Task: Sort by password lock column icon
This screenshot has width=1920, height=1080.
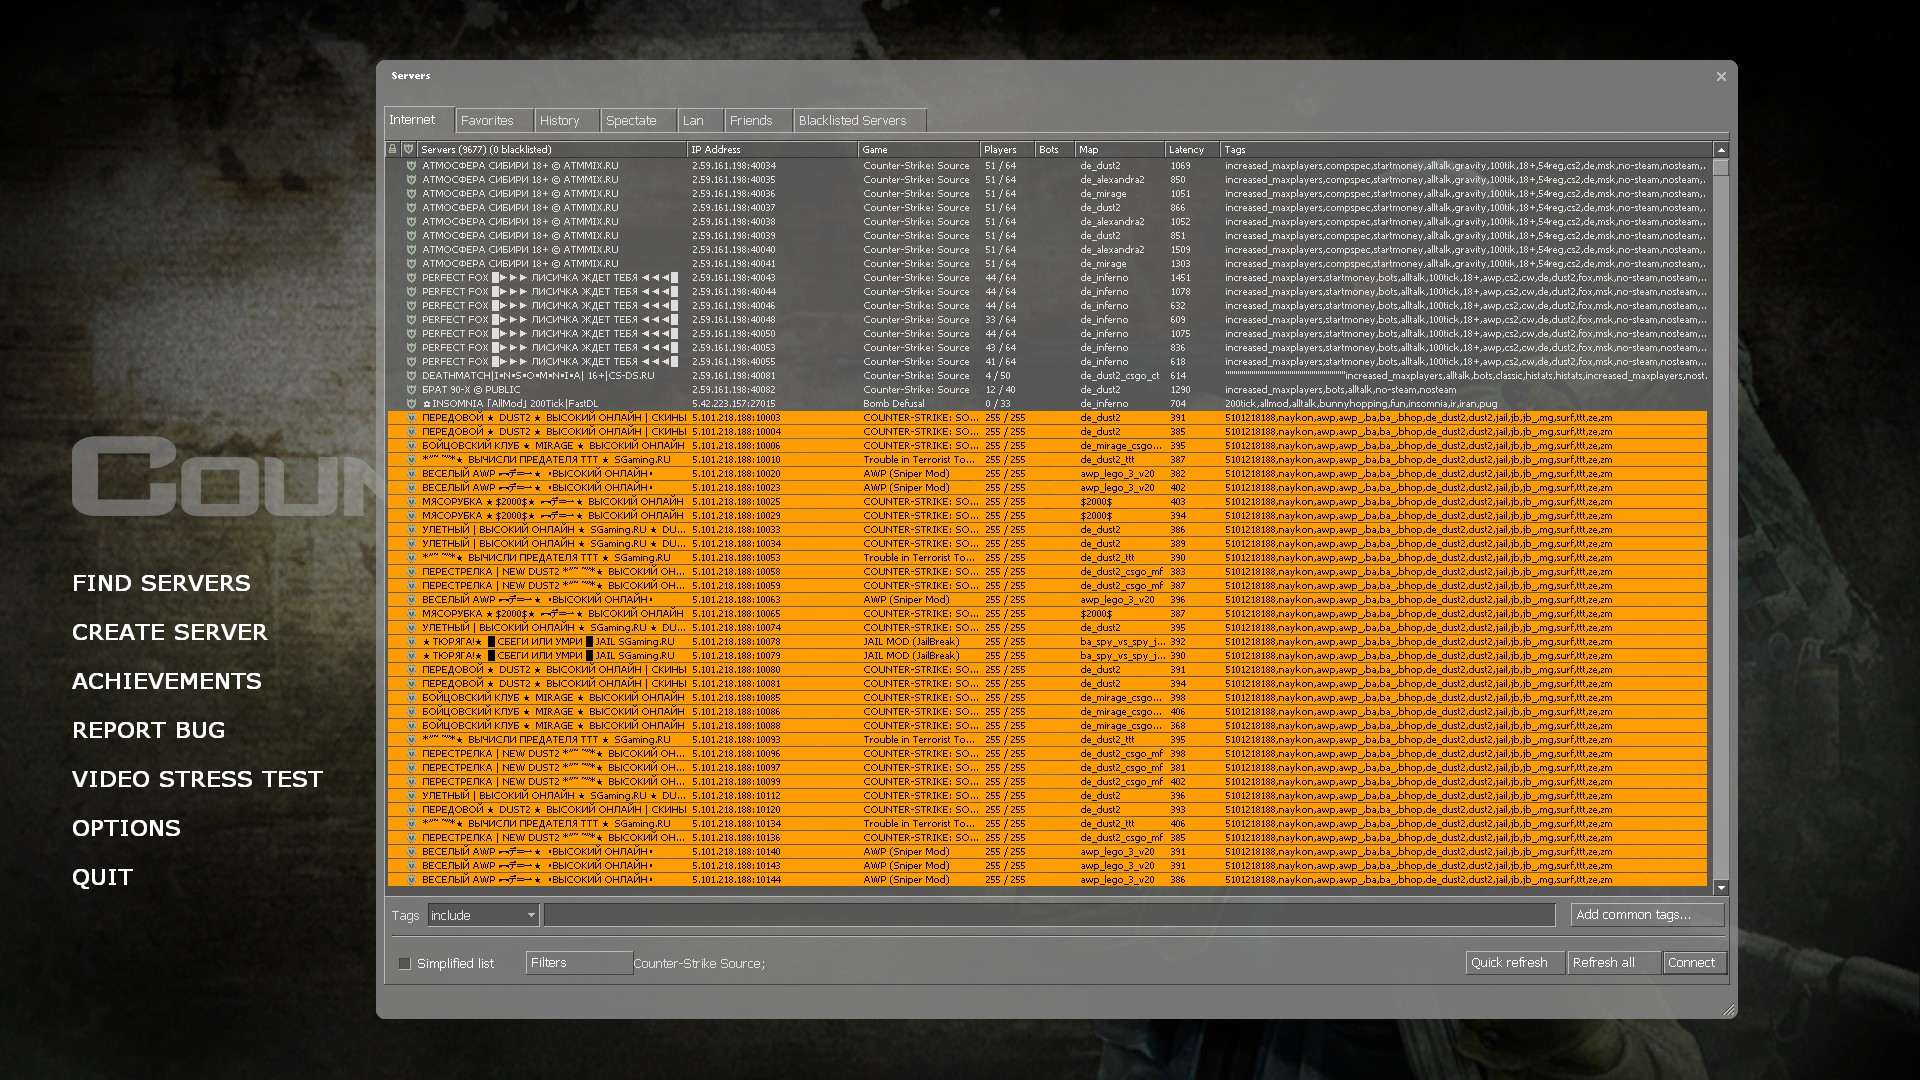Action: (x=393, y=149)
